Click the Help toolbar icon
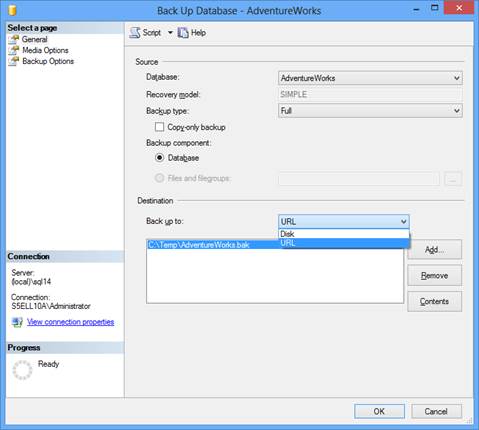 183,33
